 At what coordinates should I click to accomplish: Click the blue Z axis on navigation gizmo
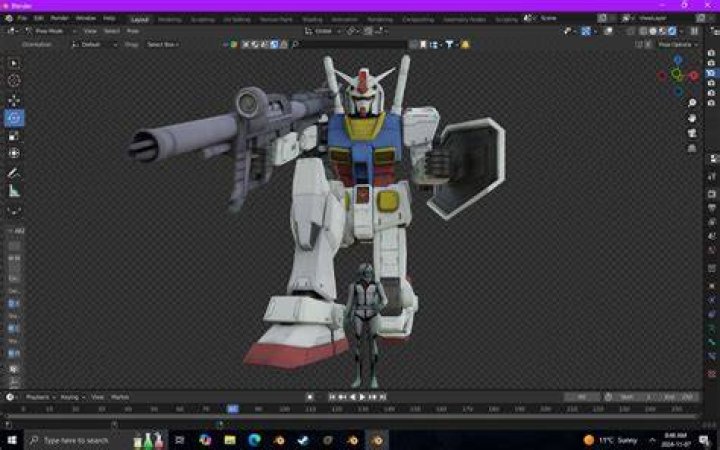677,60
